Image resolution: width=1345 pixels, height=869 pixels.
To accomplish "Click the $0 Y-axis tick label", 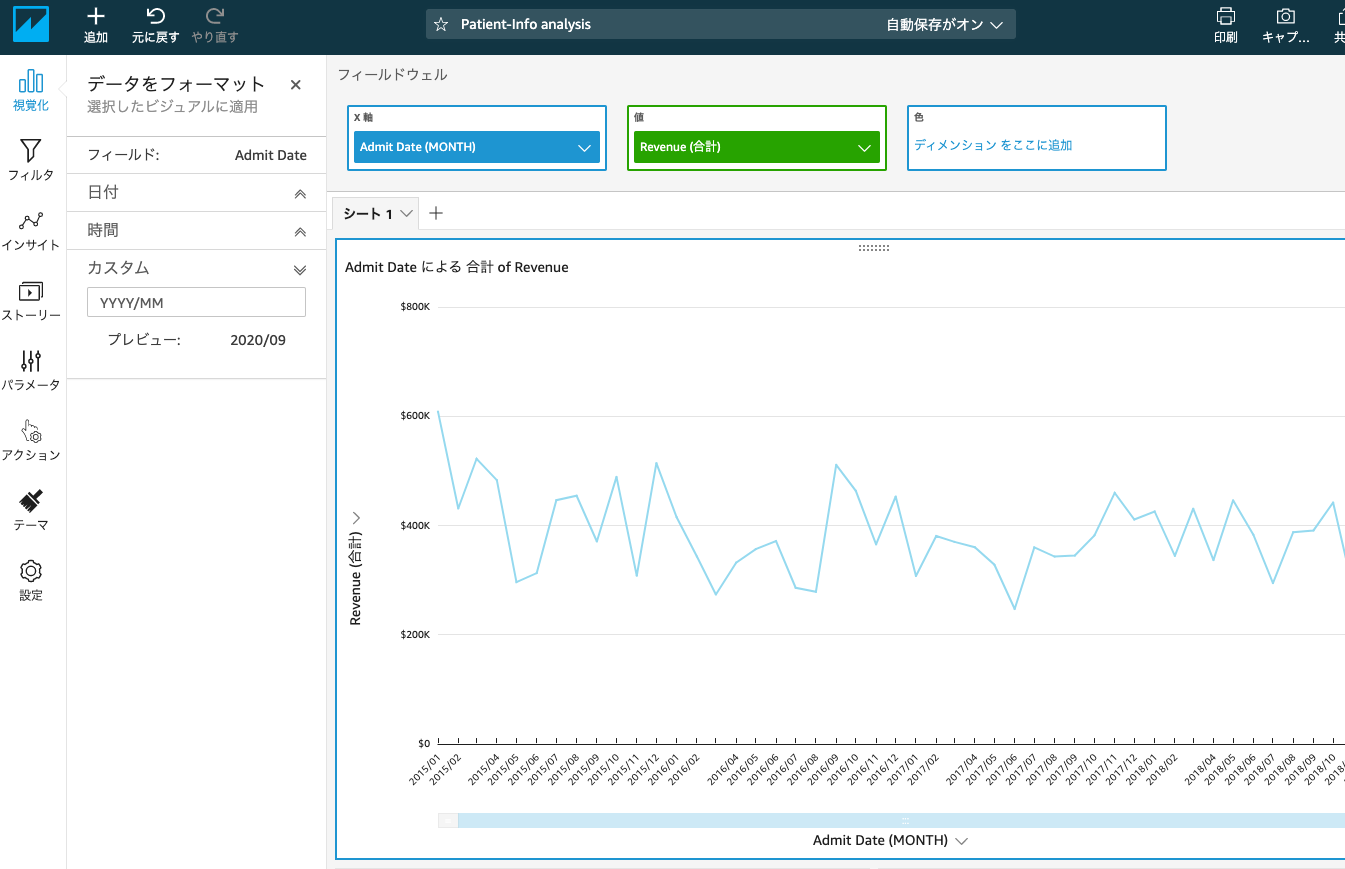I will [424, 744].
